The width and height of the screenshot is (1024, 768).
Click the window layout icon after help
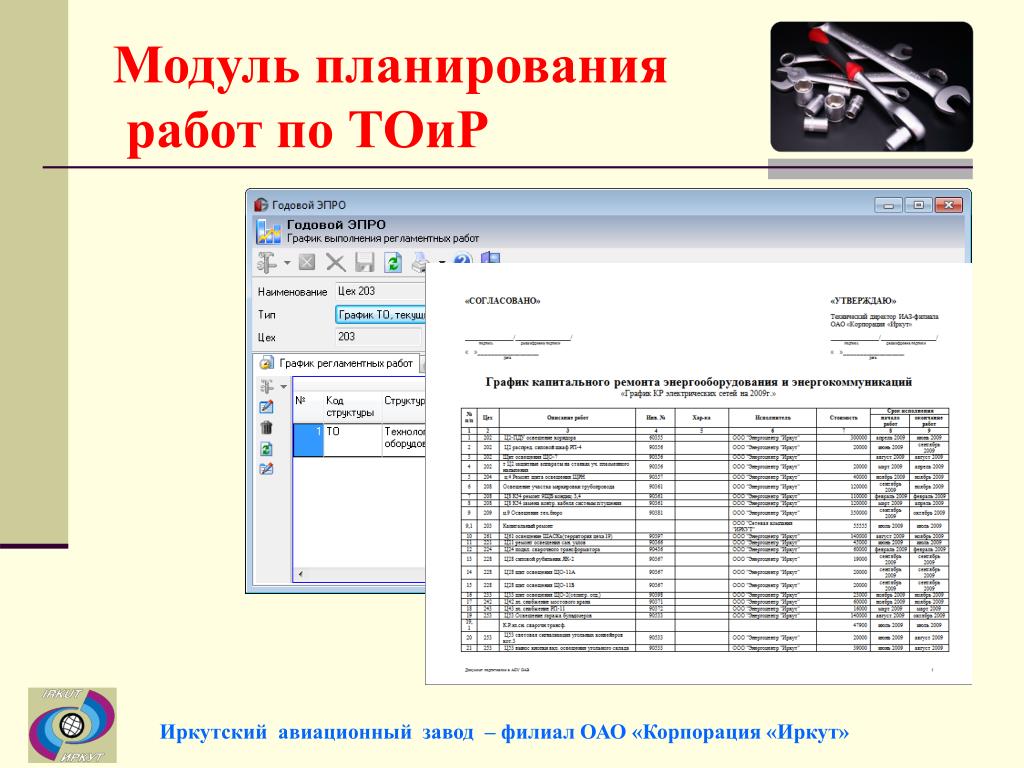coord(490,259)
